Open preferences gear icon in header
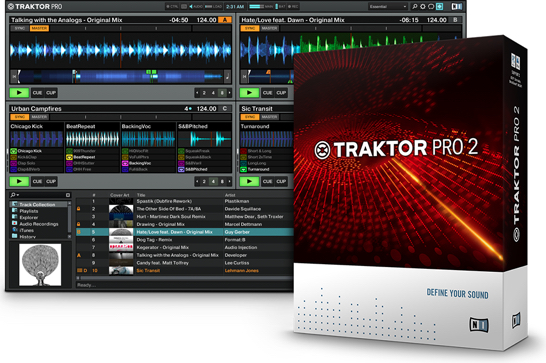 tap(423, 7)
